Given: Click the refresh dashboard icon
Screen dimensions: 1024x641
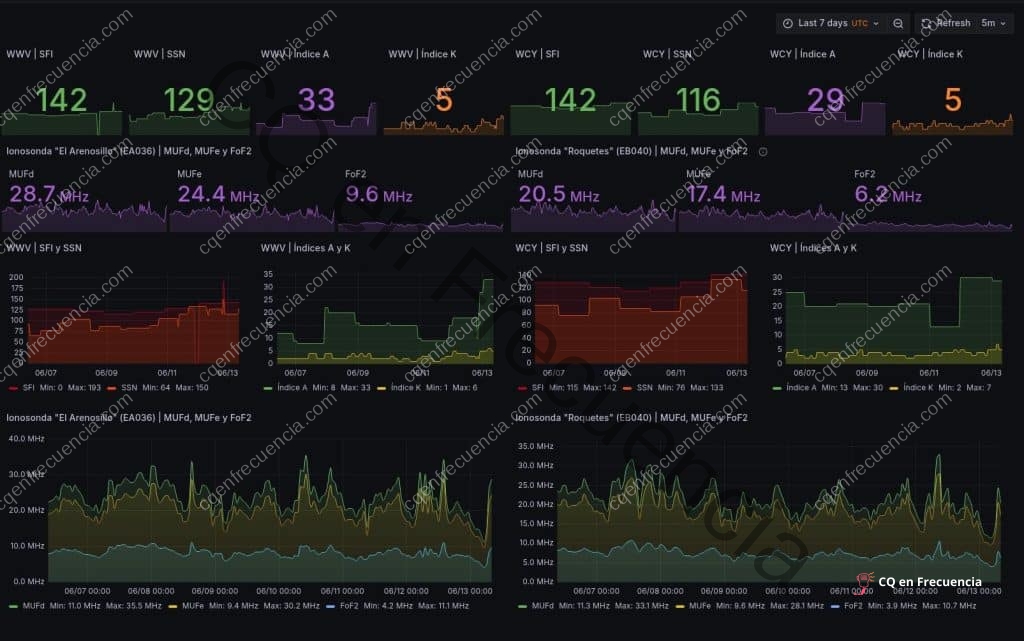Looking at the screenshot, I should pos(928,23).
